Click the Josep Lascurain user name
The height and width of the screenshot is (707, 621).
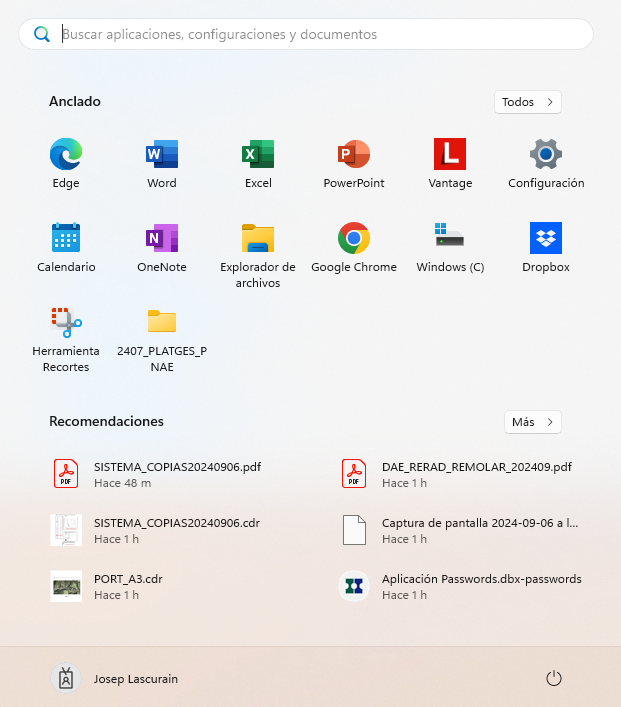point(136,679)
